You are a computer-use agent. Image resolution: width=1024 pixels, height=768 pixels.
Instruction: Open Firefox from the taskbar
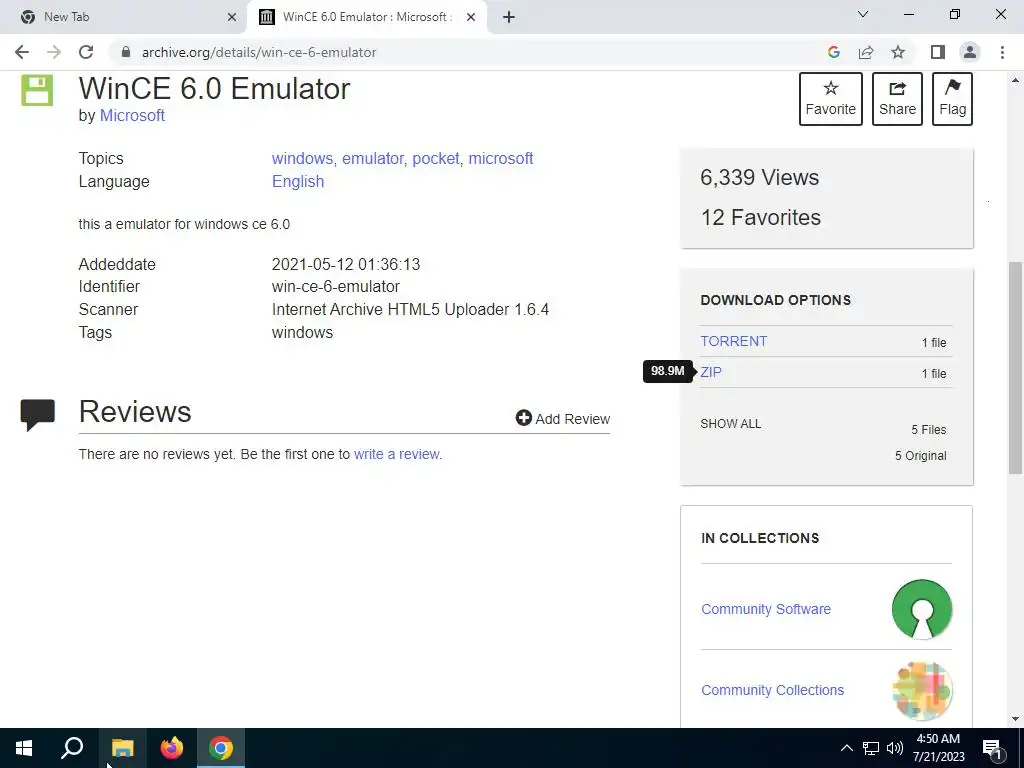click(x=172, y=748)
